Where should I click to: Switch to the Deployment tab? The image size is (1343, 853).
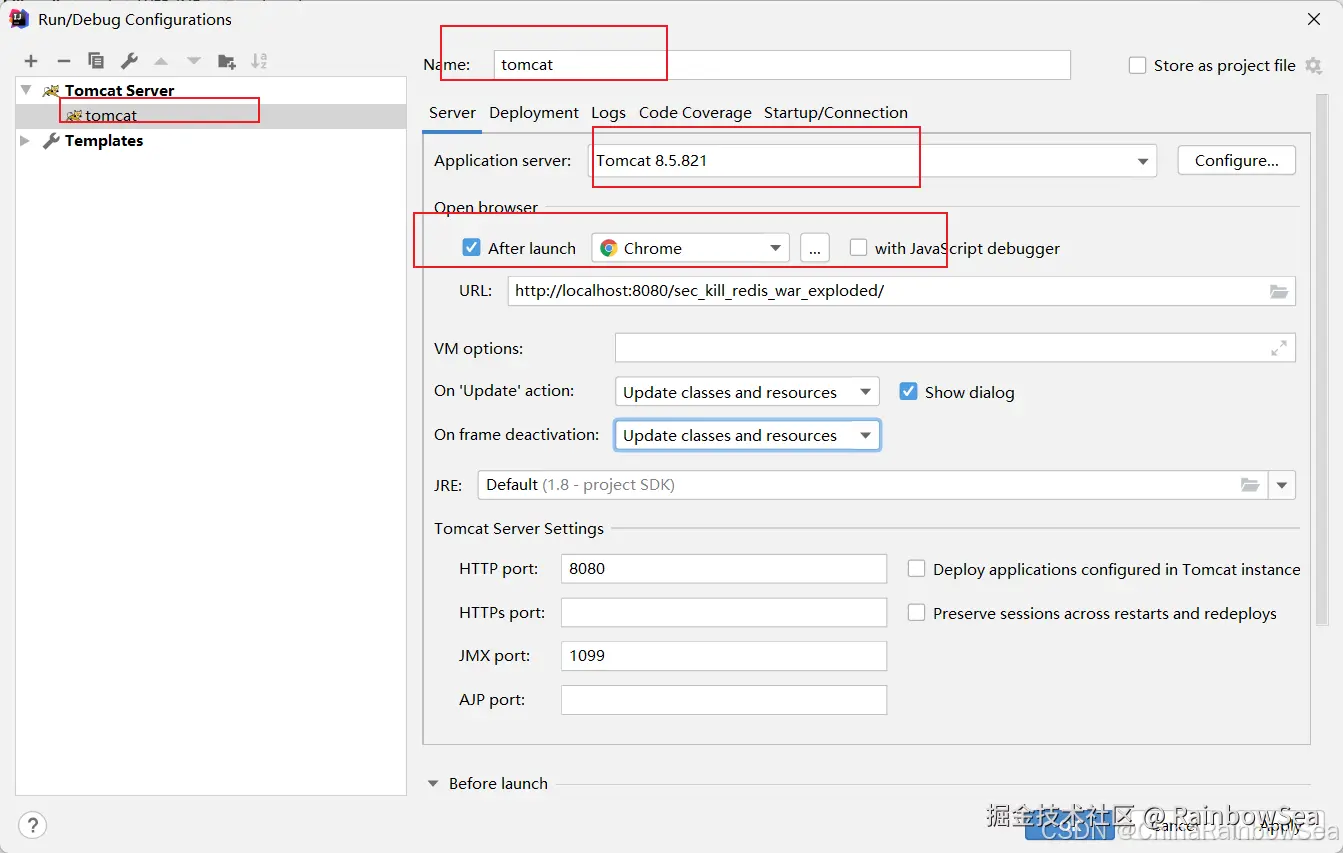(x=534, y=112)
